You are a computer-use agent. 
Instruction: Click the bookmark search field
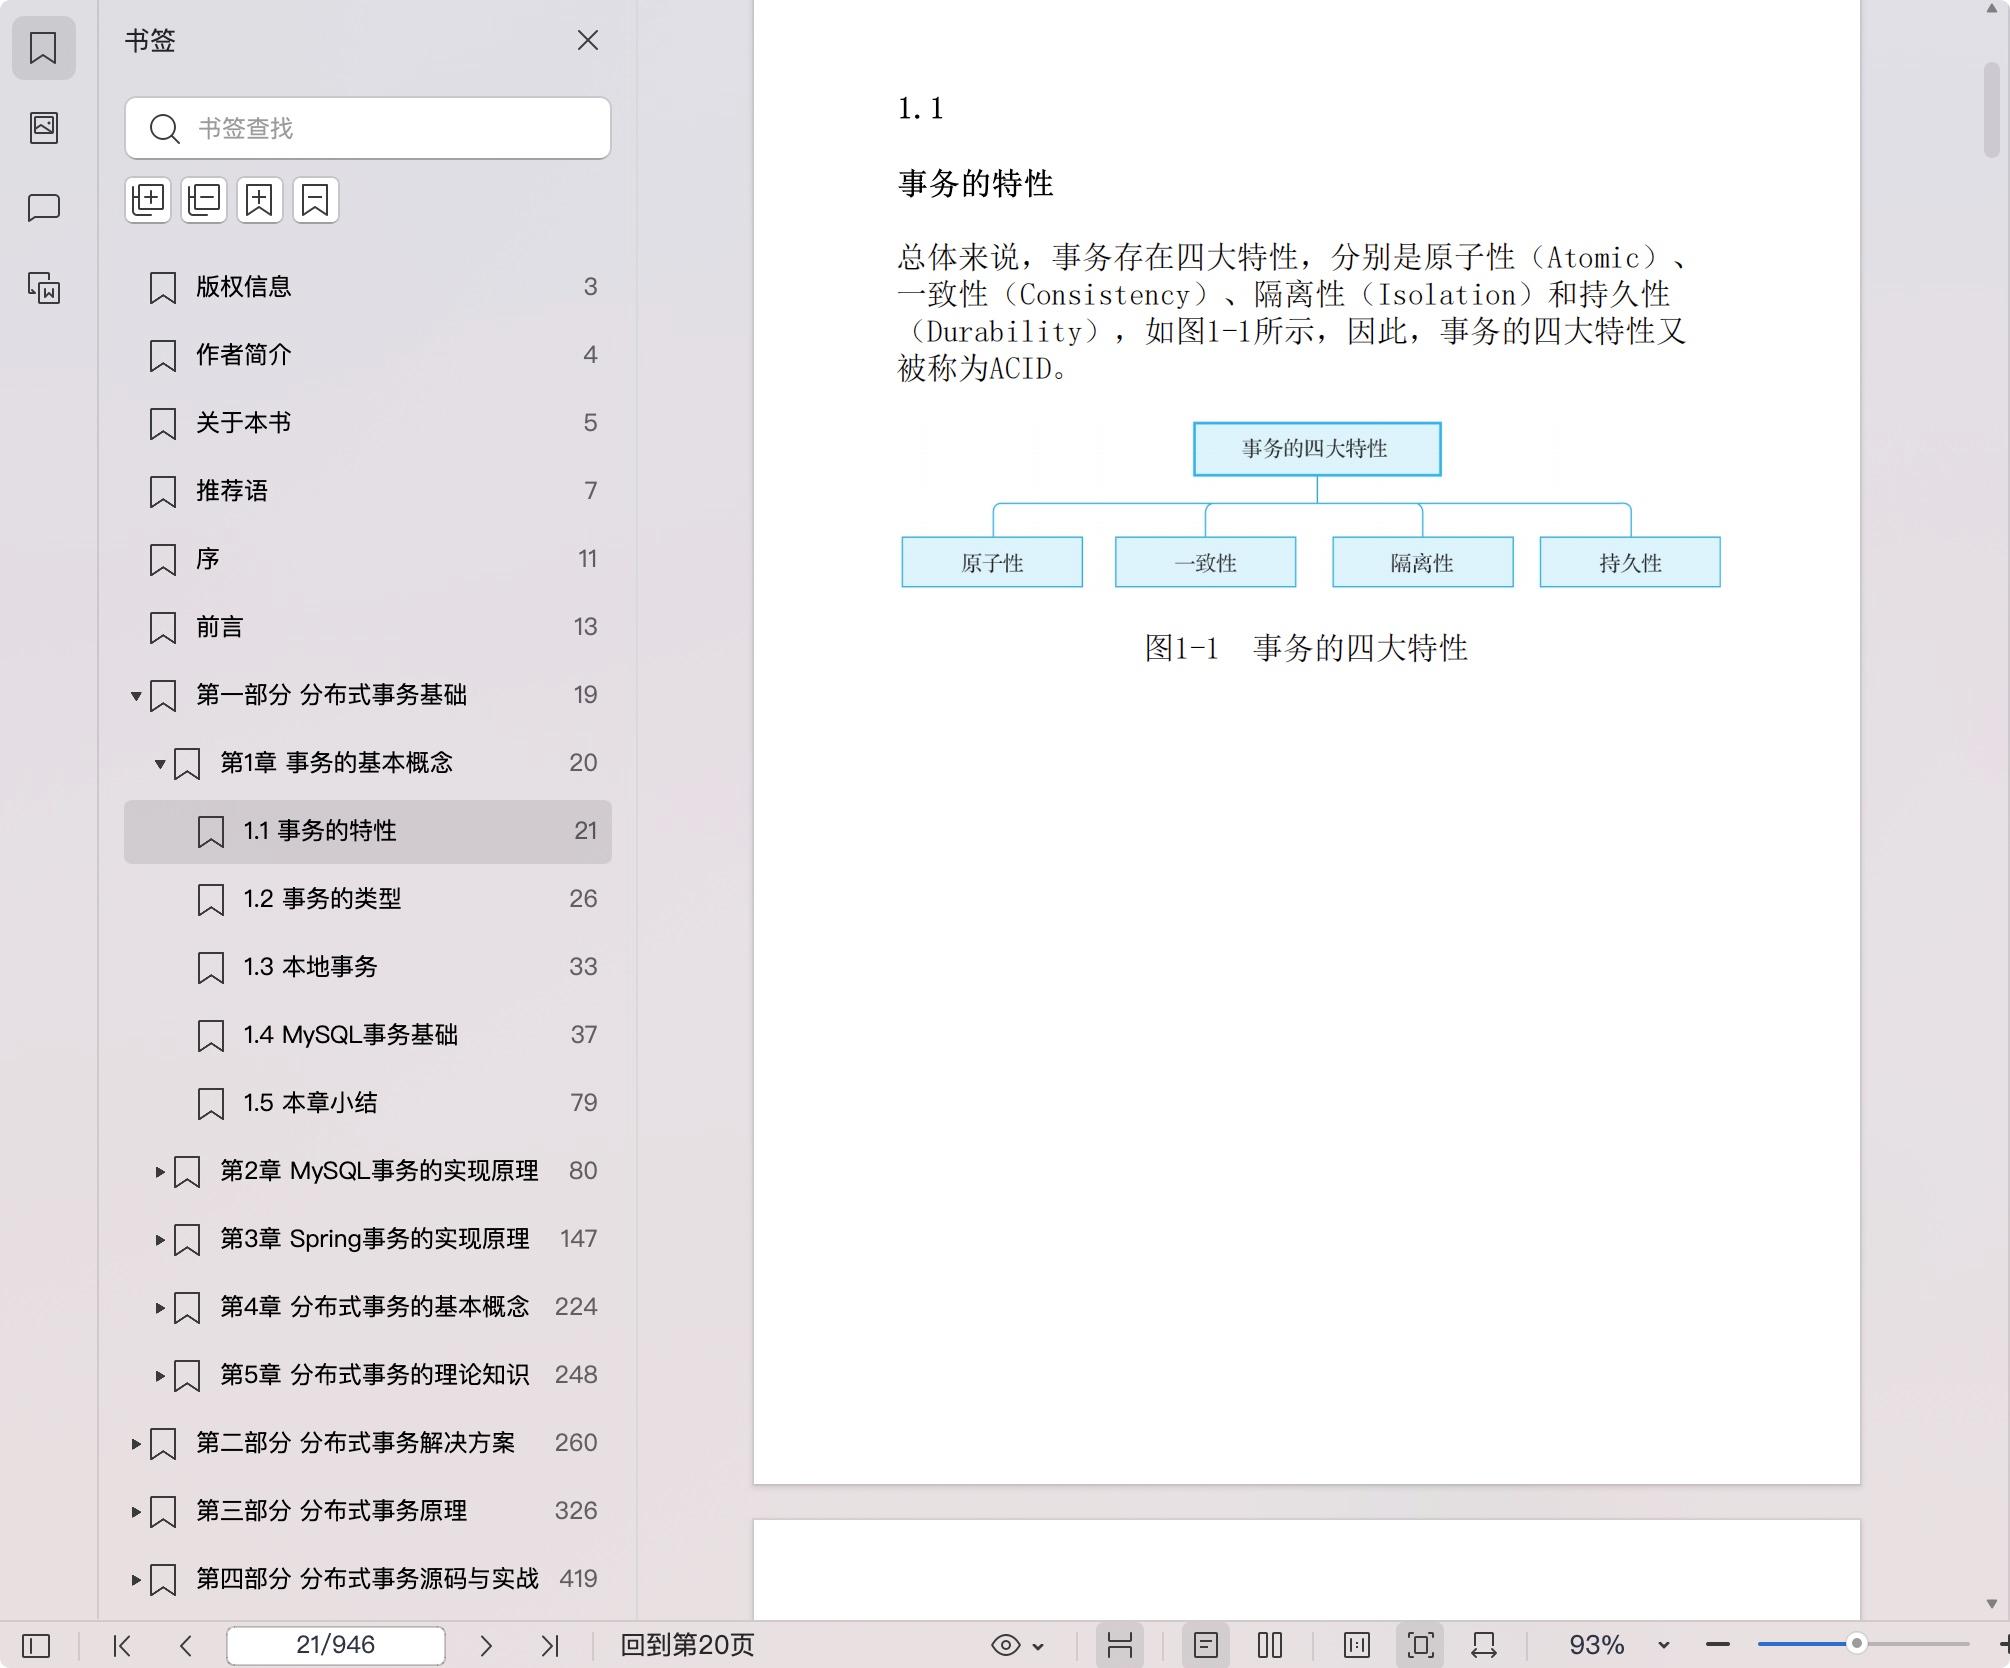[x=368, y=128]
